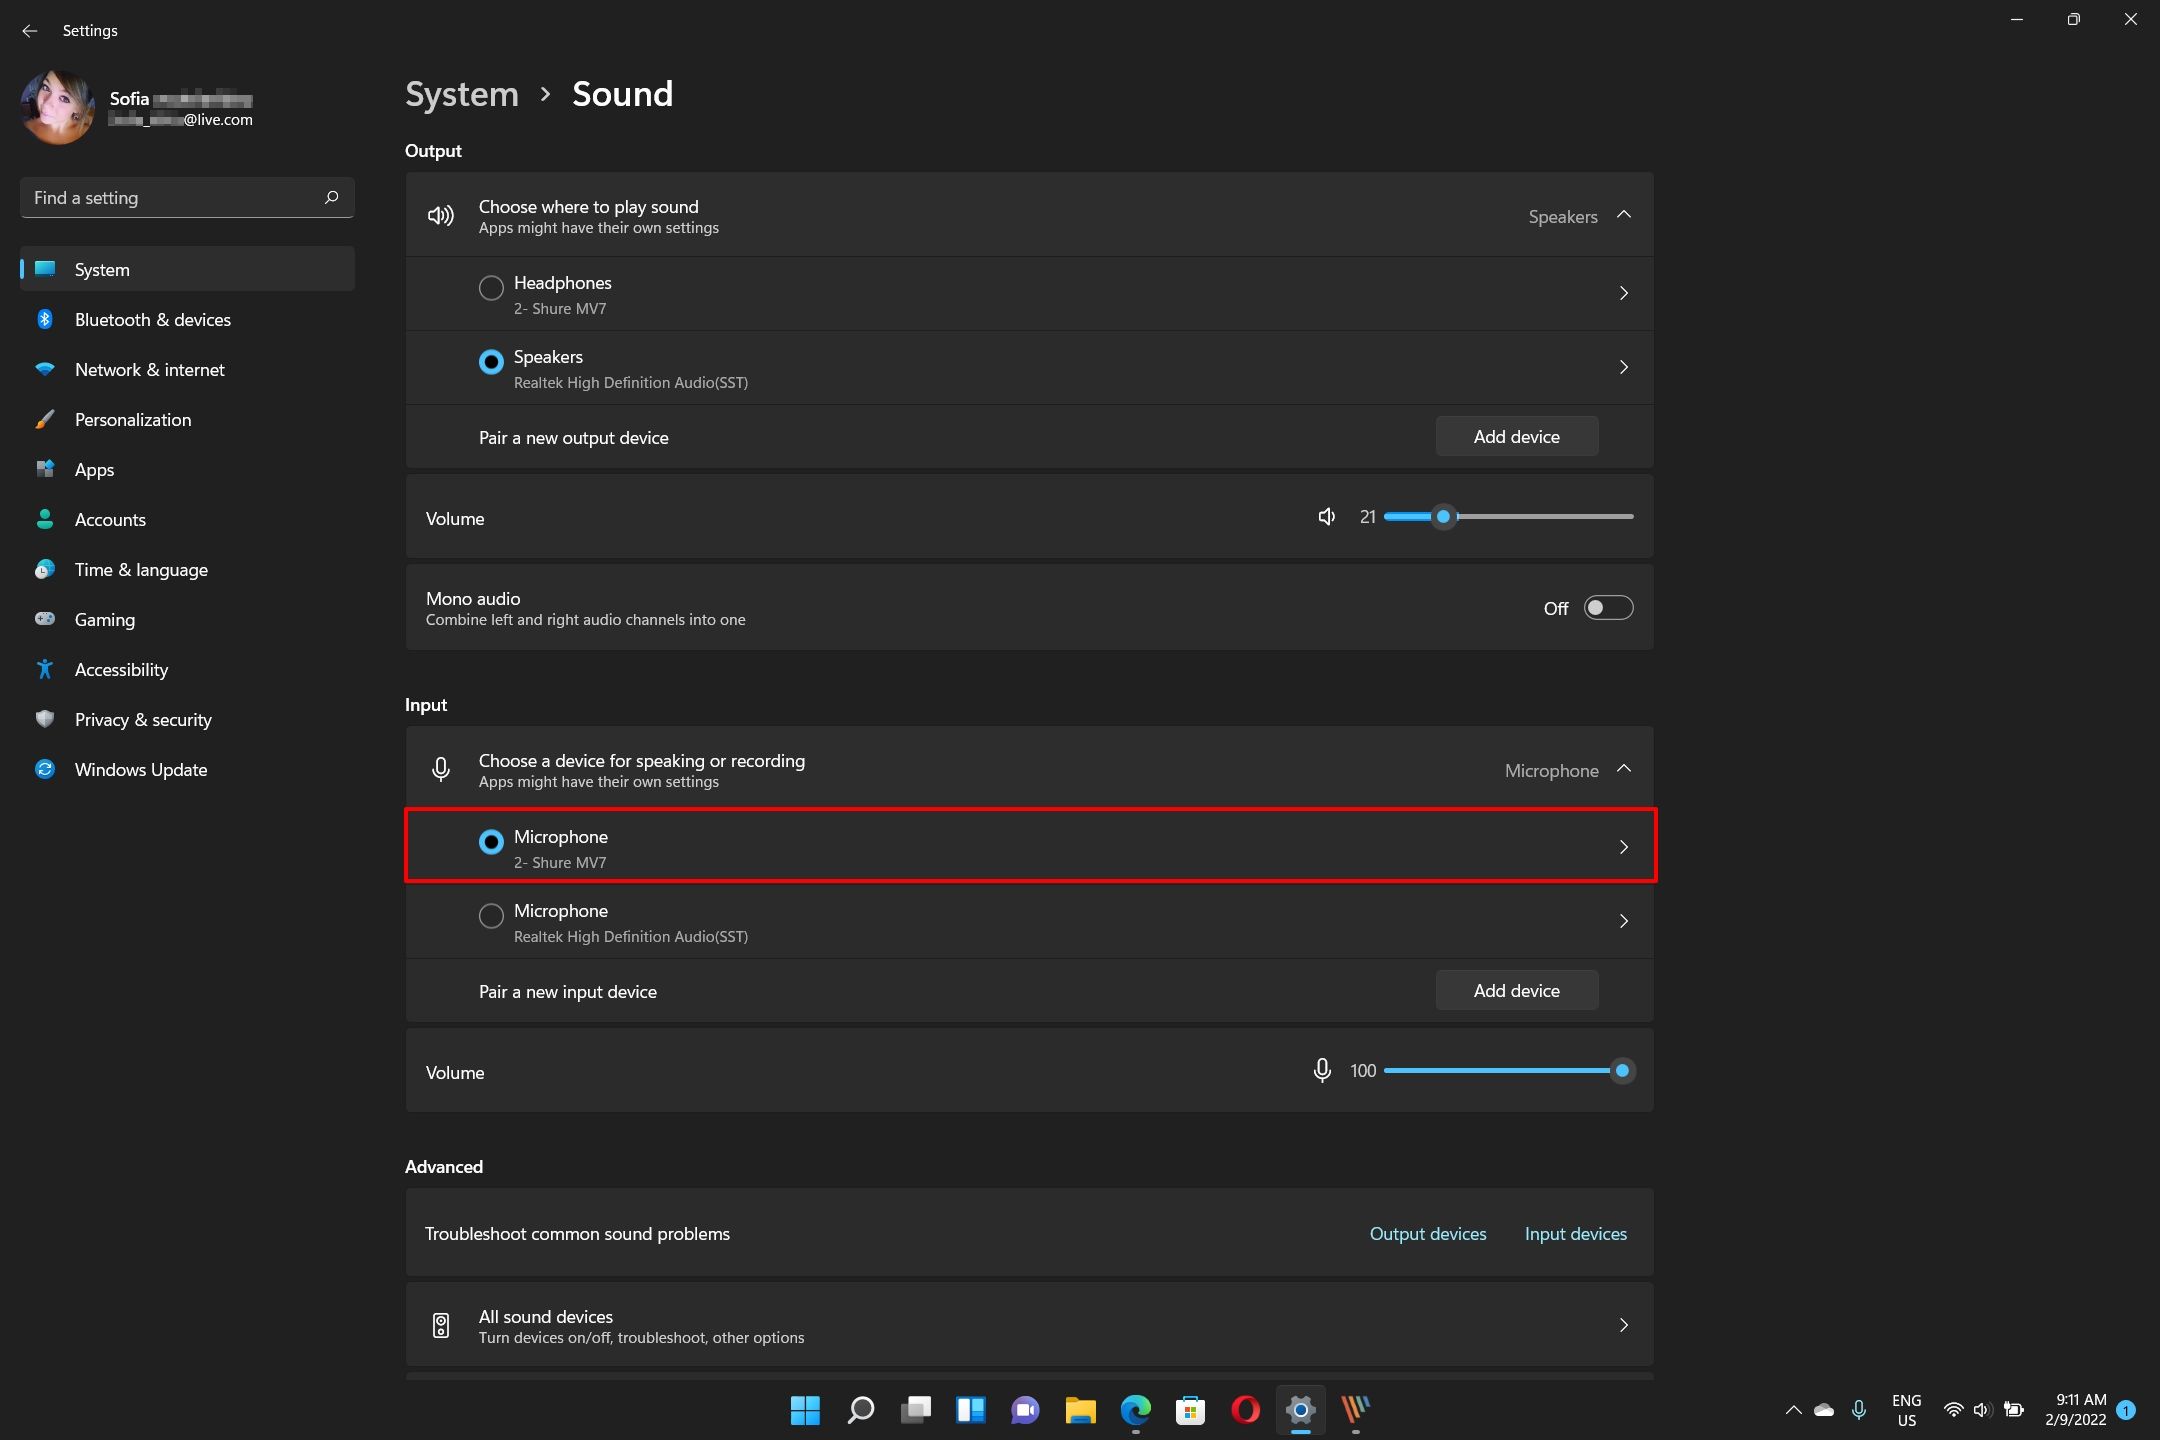Screen dimensions: 2160x1440
Task: Go to Windows Update section
Action: coord(140,770)
